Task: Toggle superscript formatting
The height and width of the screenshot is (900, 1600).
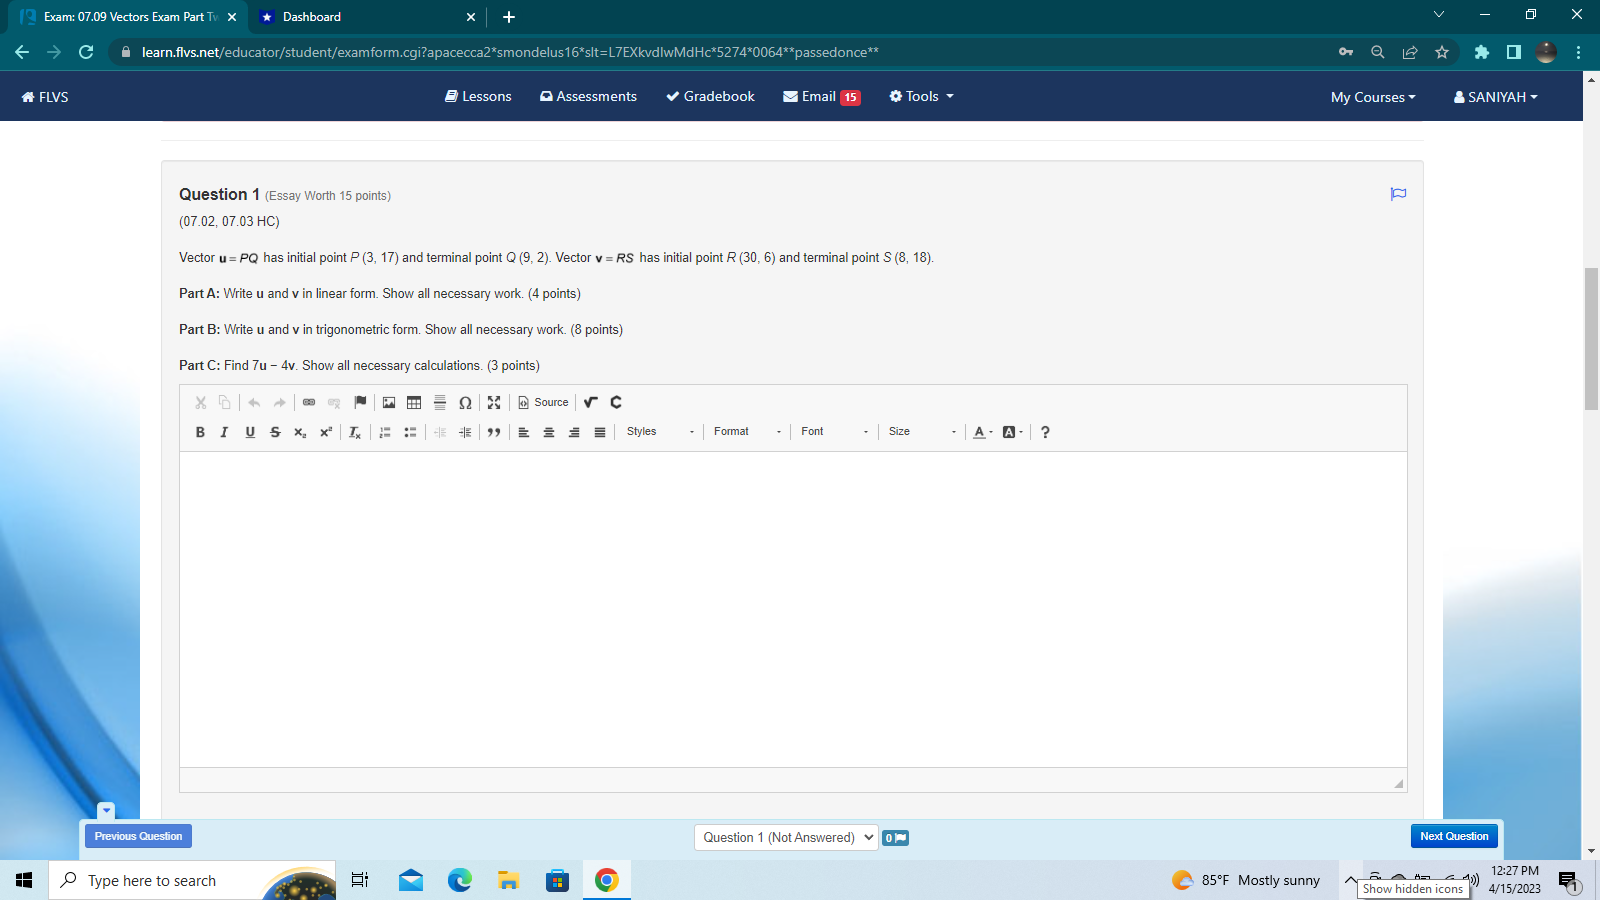Action: (x=325, y=432)
